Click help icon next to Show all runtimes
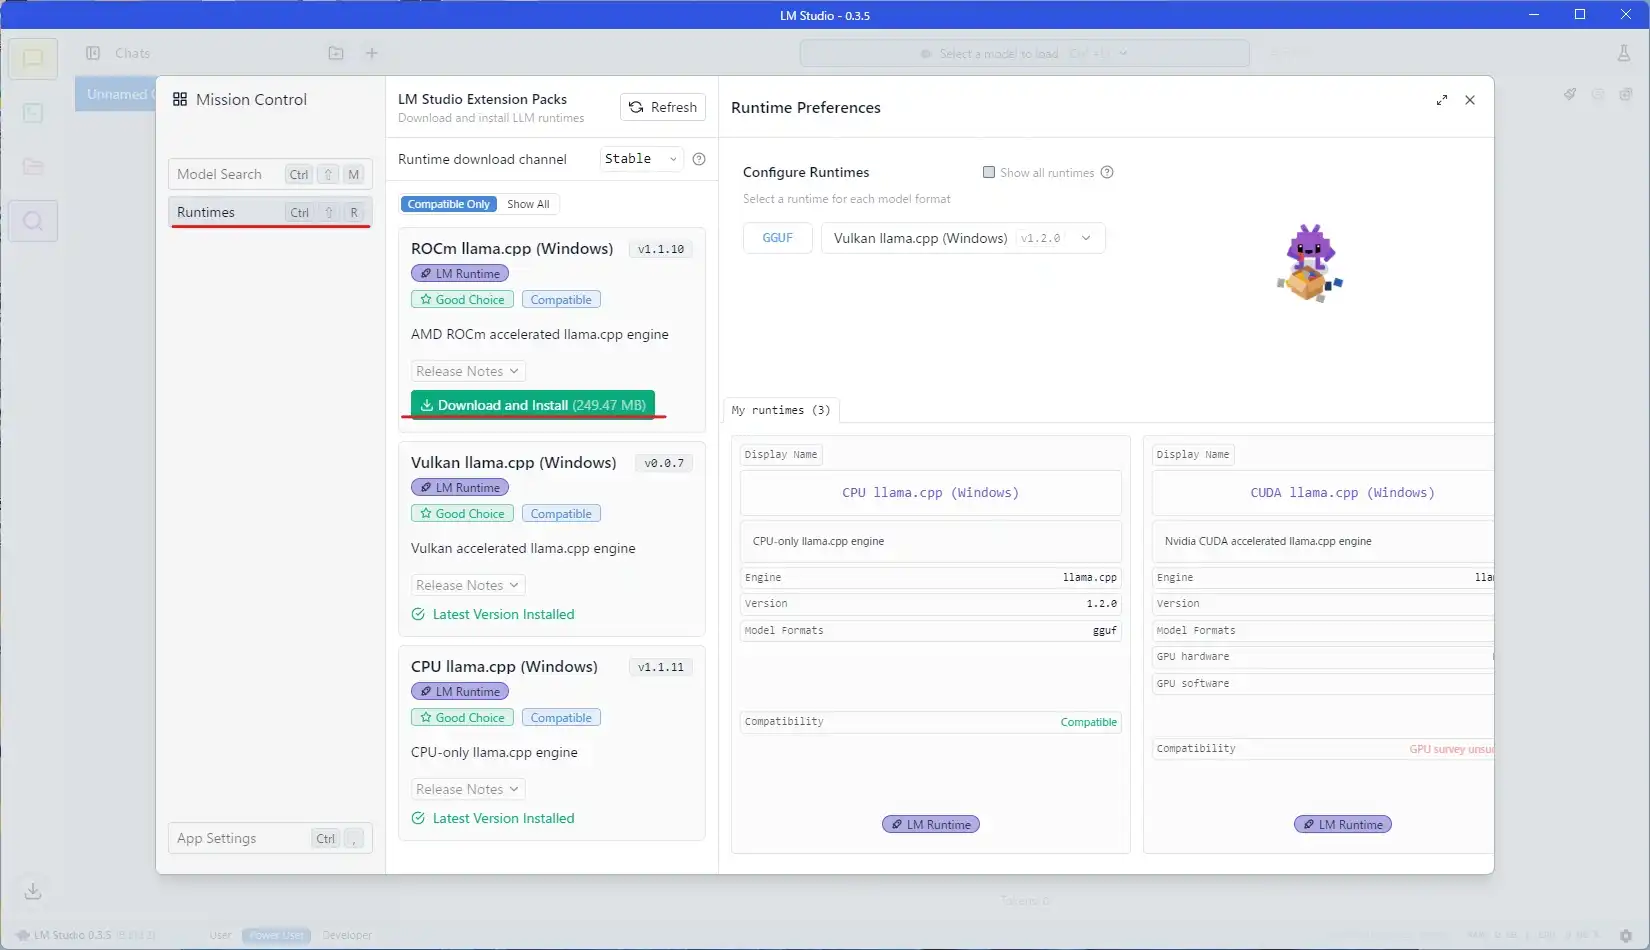The height and width of the screenshot is (950, 1650). 1107,172
